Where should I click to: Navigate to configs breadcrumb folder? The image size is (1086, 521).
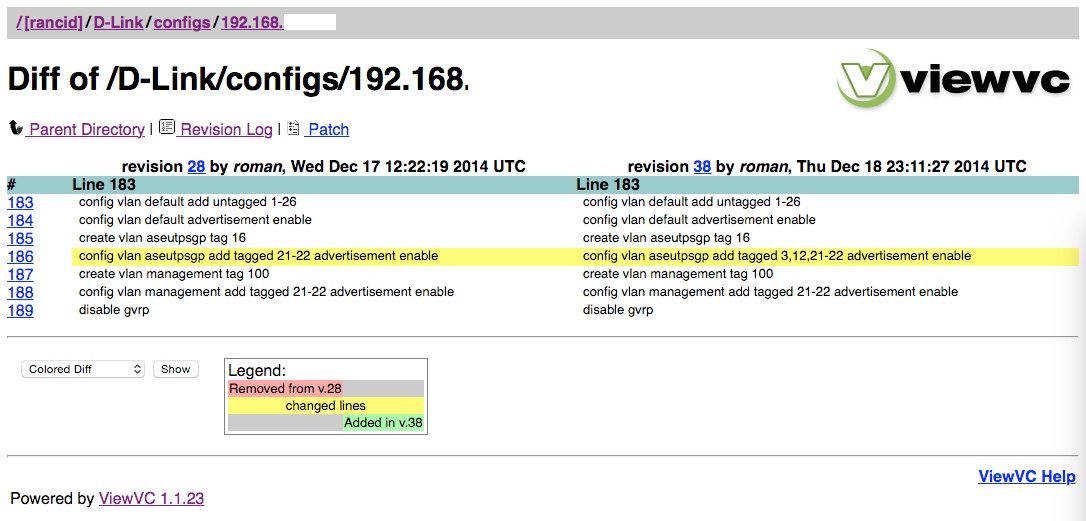pyautogui.click(x=182, y=22)
